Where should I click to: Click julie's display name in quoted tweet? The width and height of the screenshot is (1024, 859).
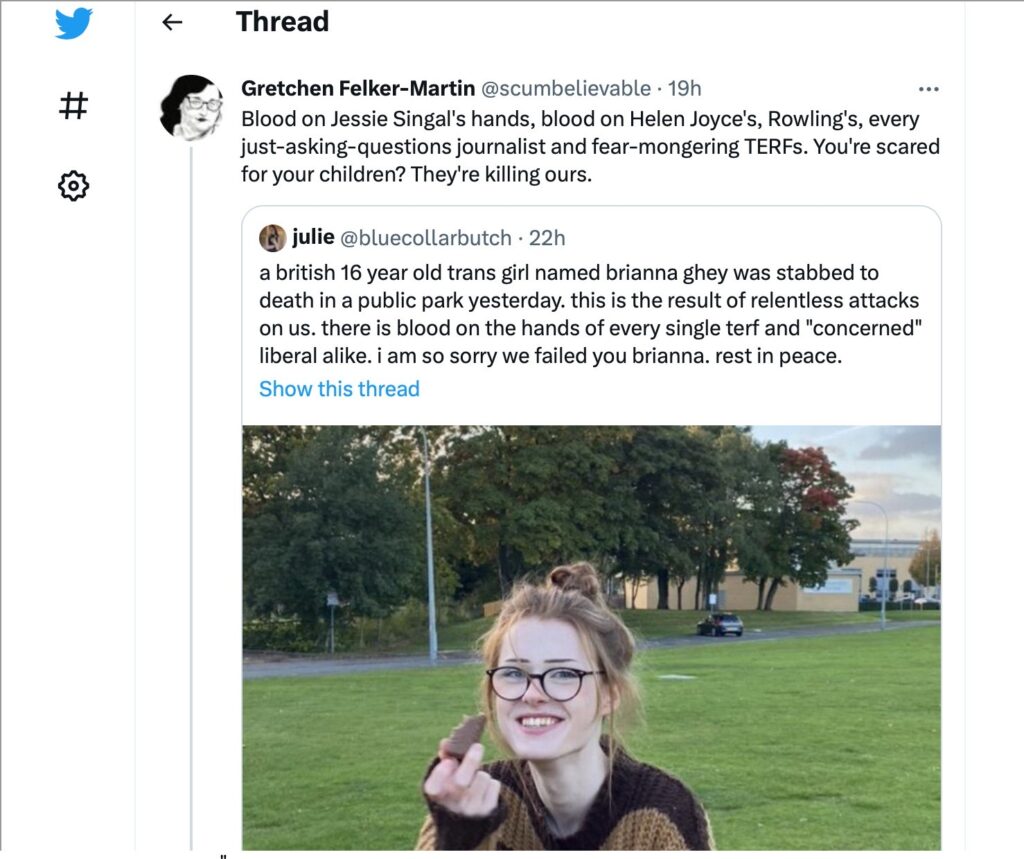313,238
